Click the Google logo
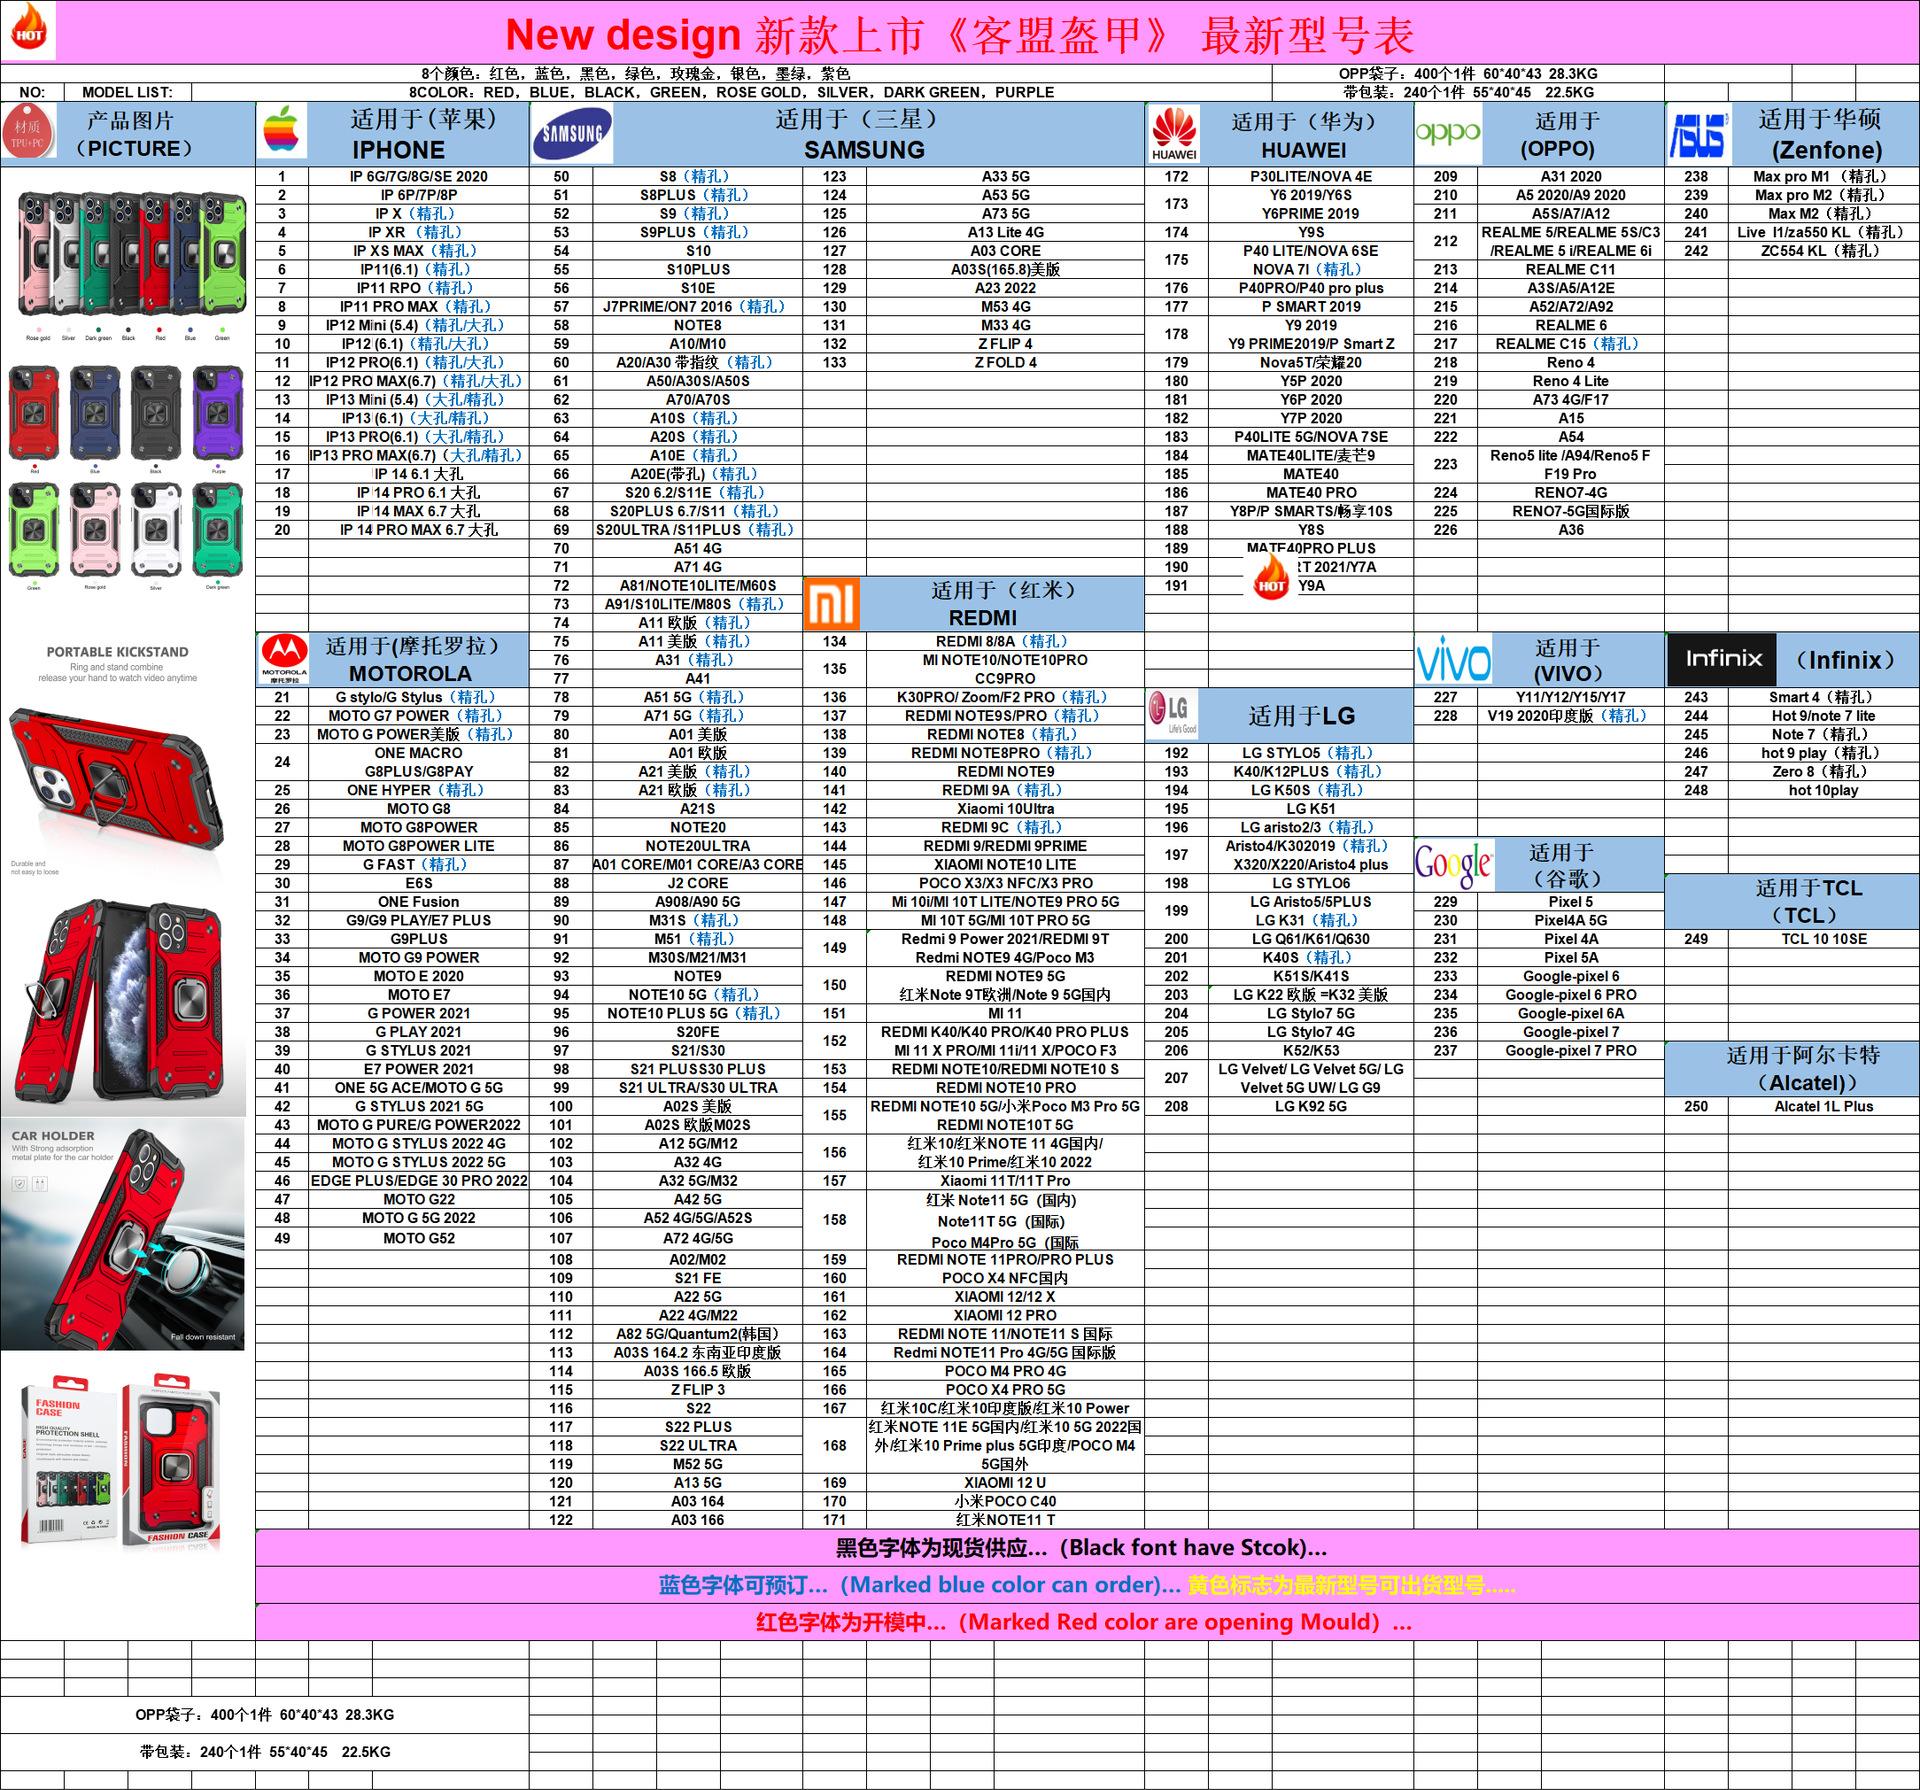 pos(1453,865)
